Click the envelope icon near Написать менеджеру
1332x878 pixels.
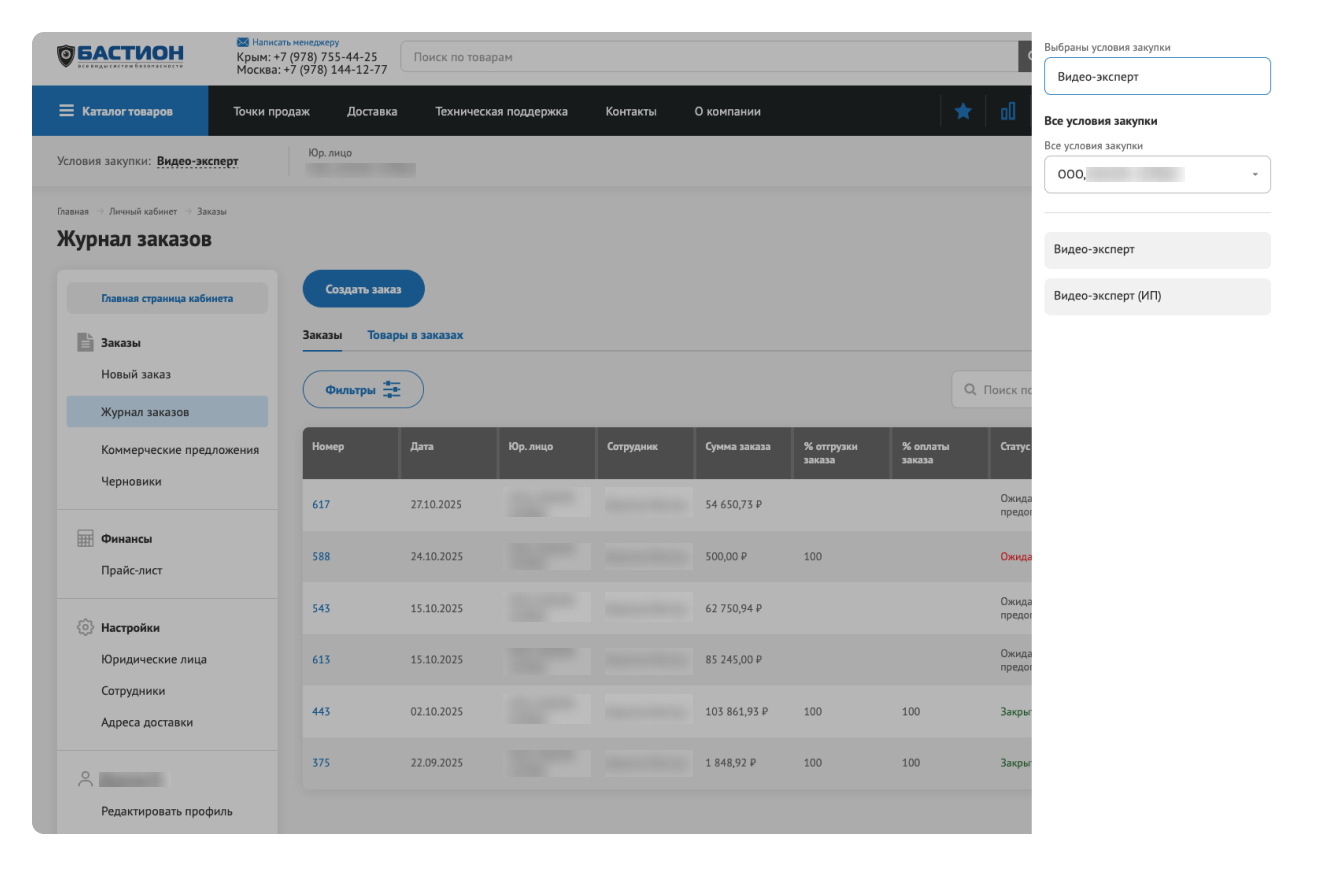[242, 43]
